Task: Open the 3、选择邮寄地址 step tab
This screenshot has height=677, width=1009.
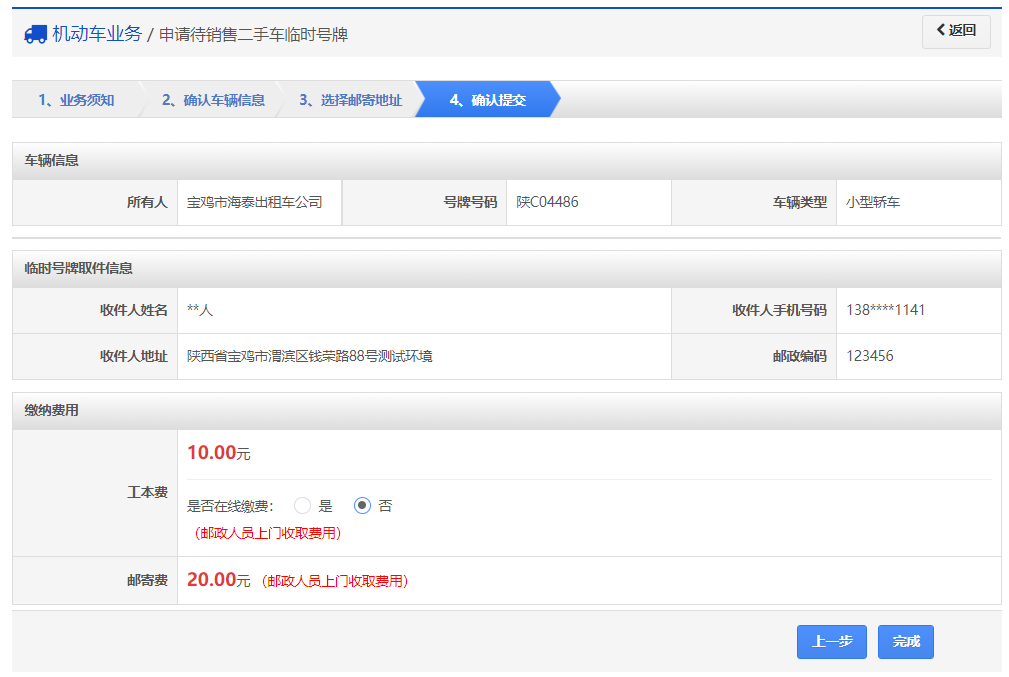Action: 355,99
